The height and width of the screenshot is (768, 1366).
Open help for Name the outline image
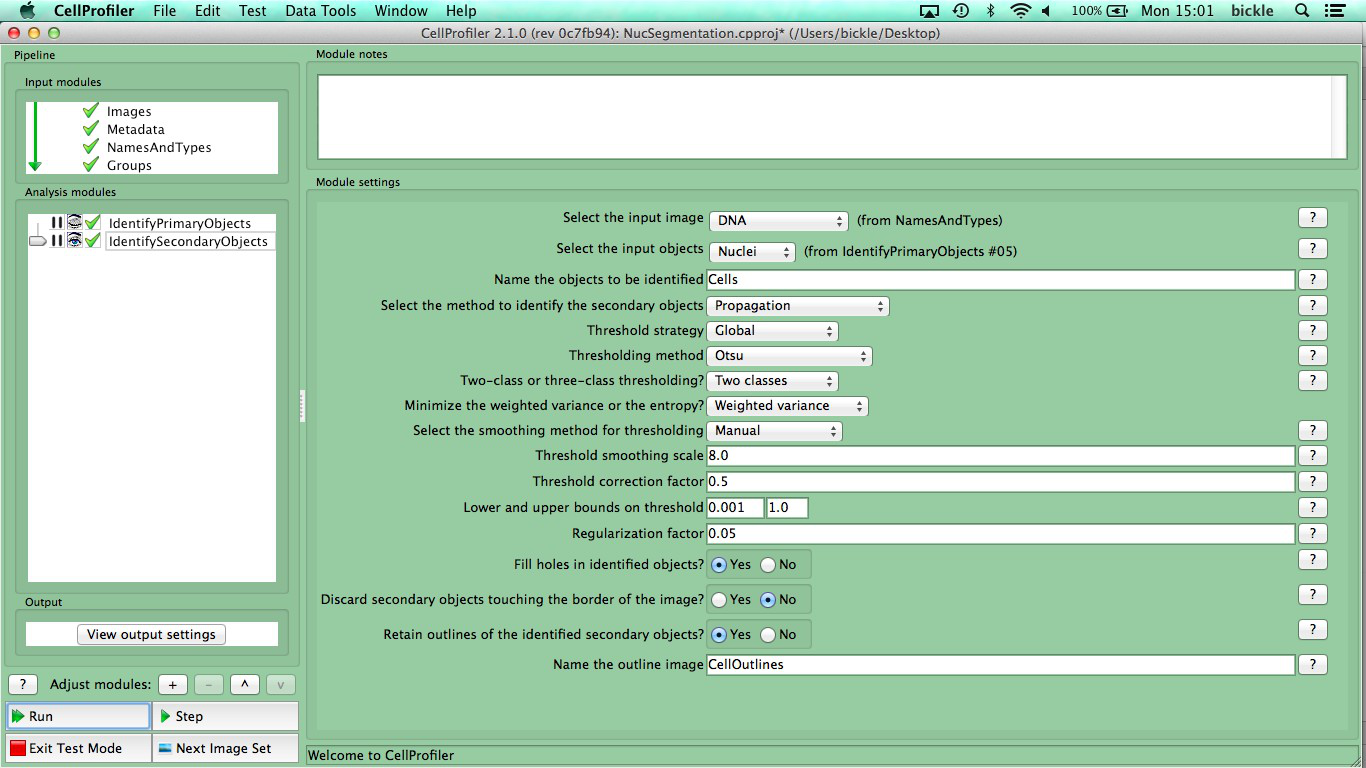1312,664
